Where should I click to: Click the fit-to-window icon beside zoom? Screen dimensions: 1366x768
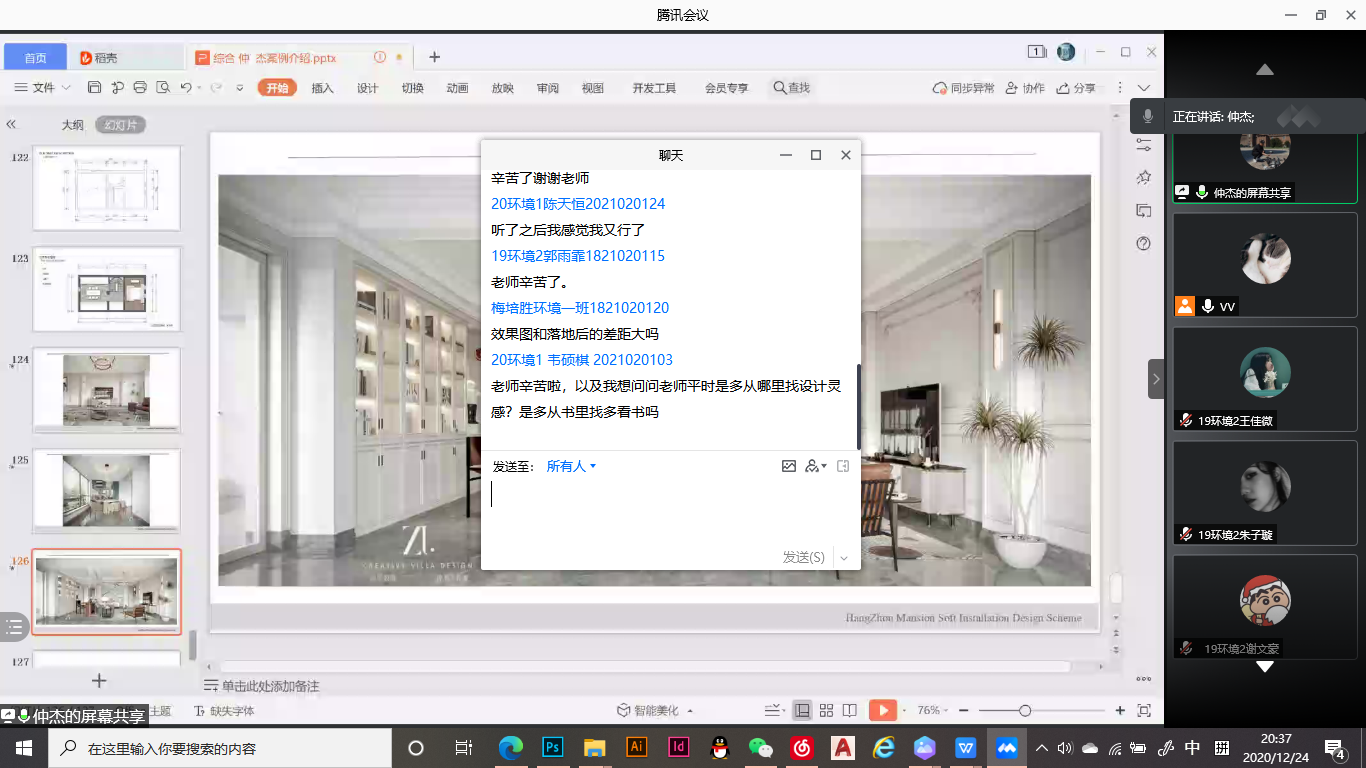tap(1144, 710)
